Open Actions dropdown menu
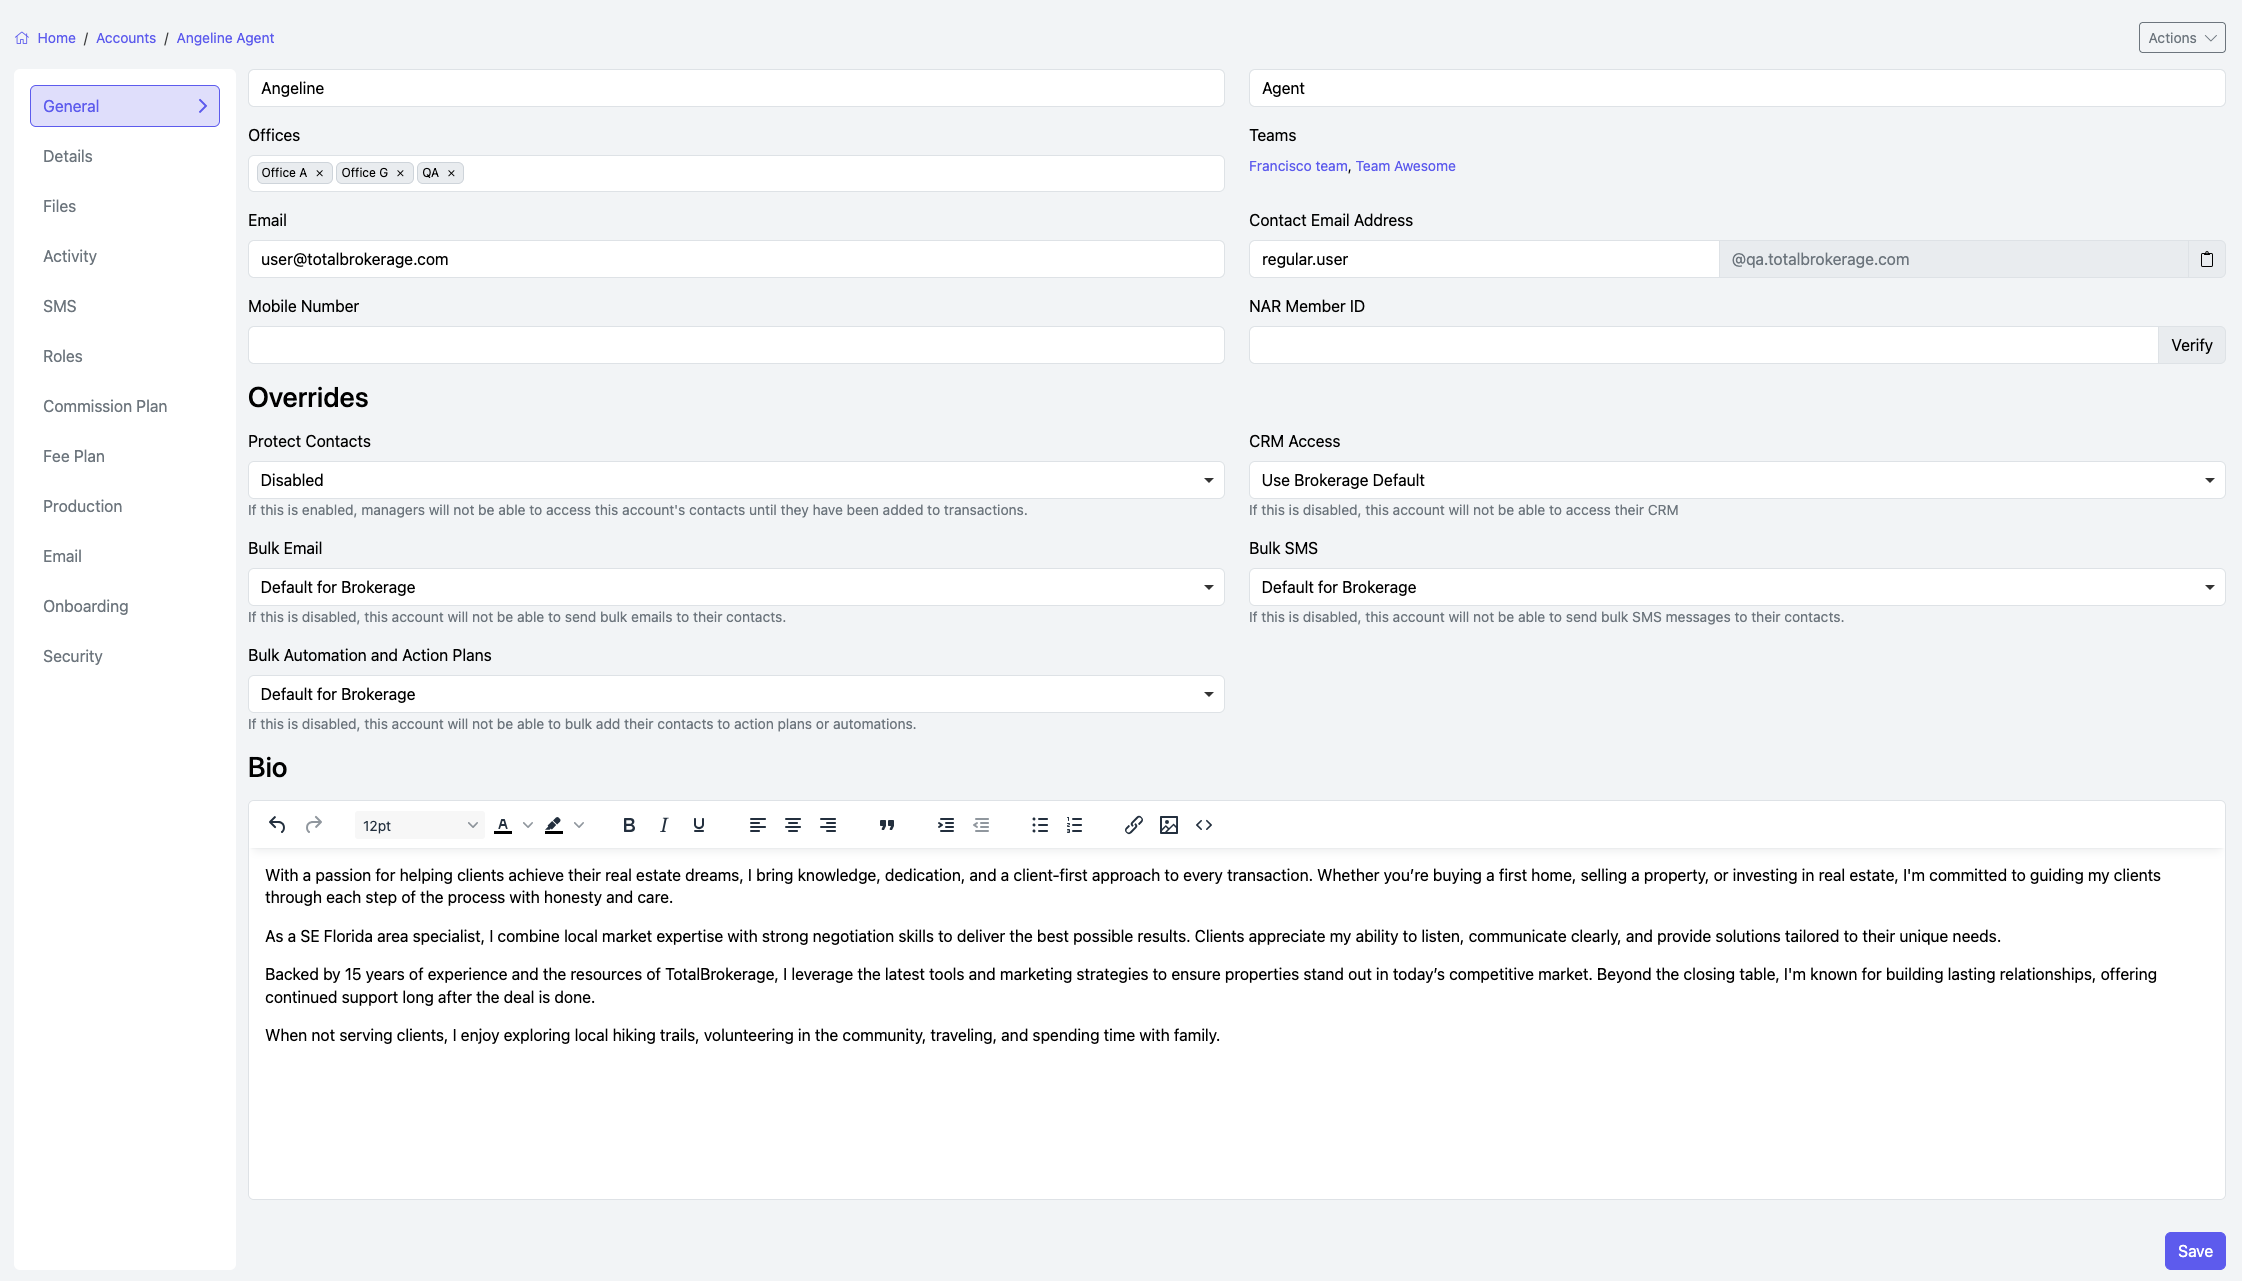 (2181, 38)
